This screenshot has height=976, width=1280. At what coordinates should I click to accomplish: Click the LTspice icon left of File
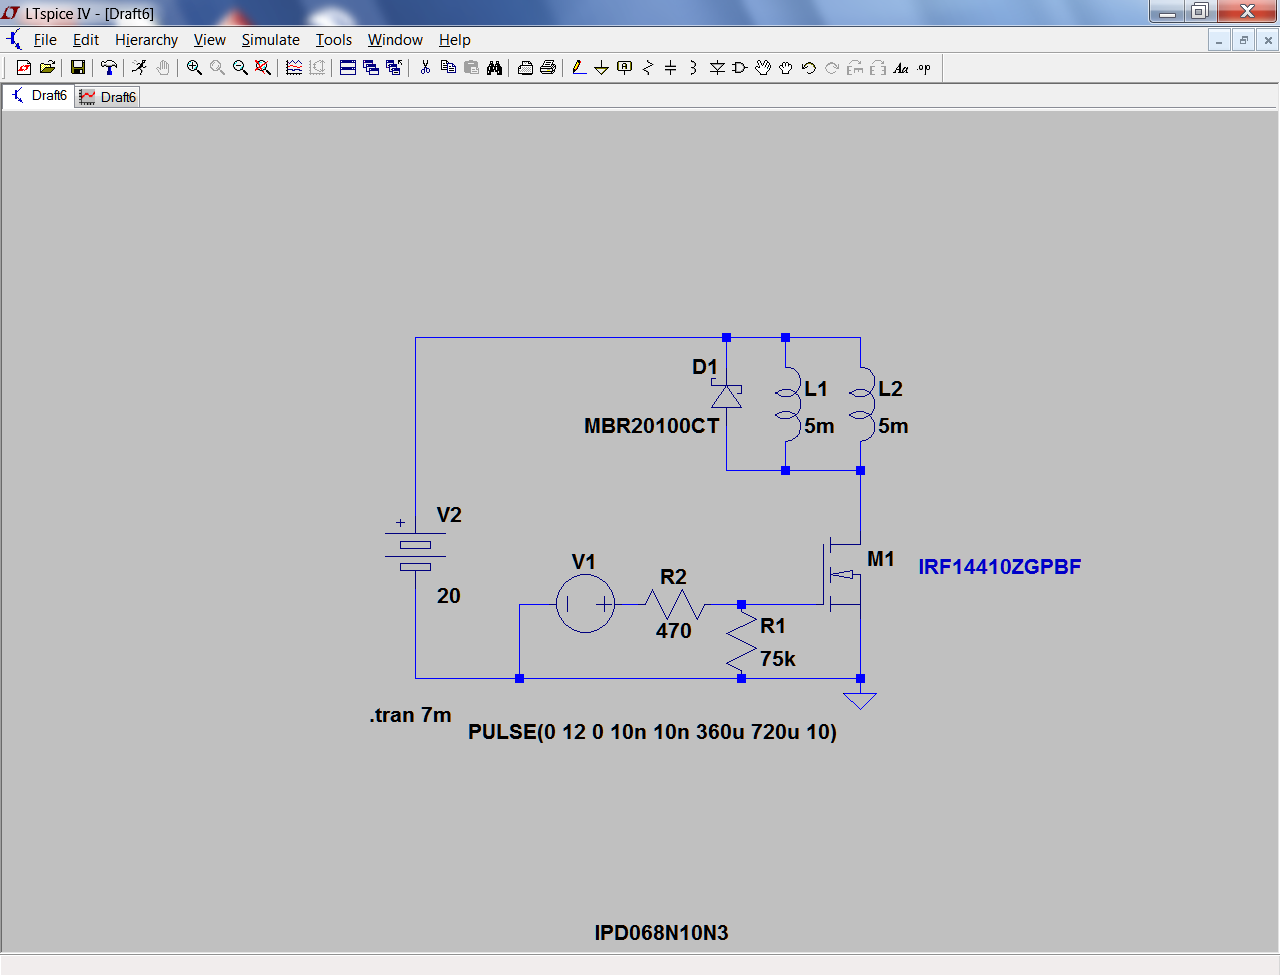(13, 40)
